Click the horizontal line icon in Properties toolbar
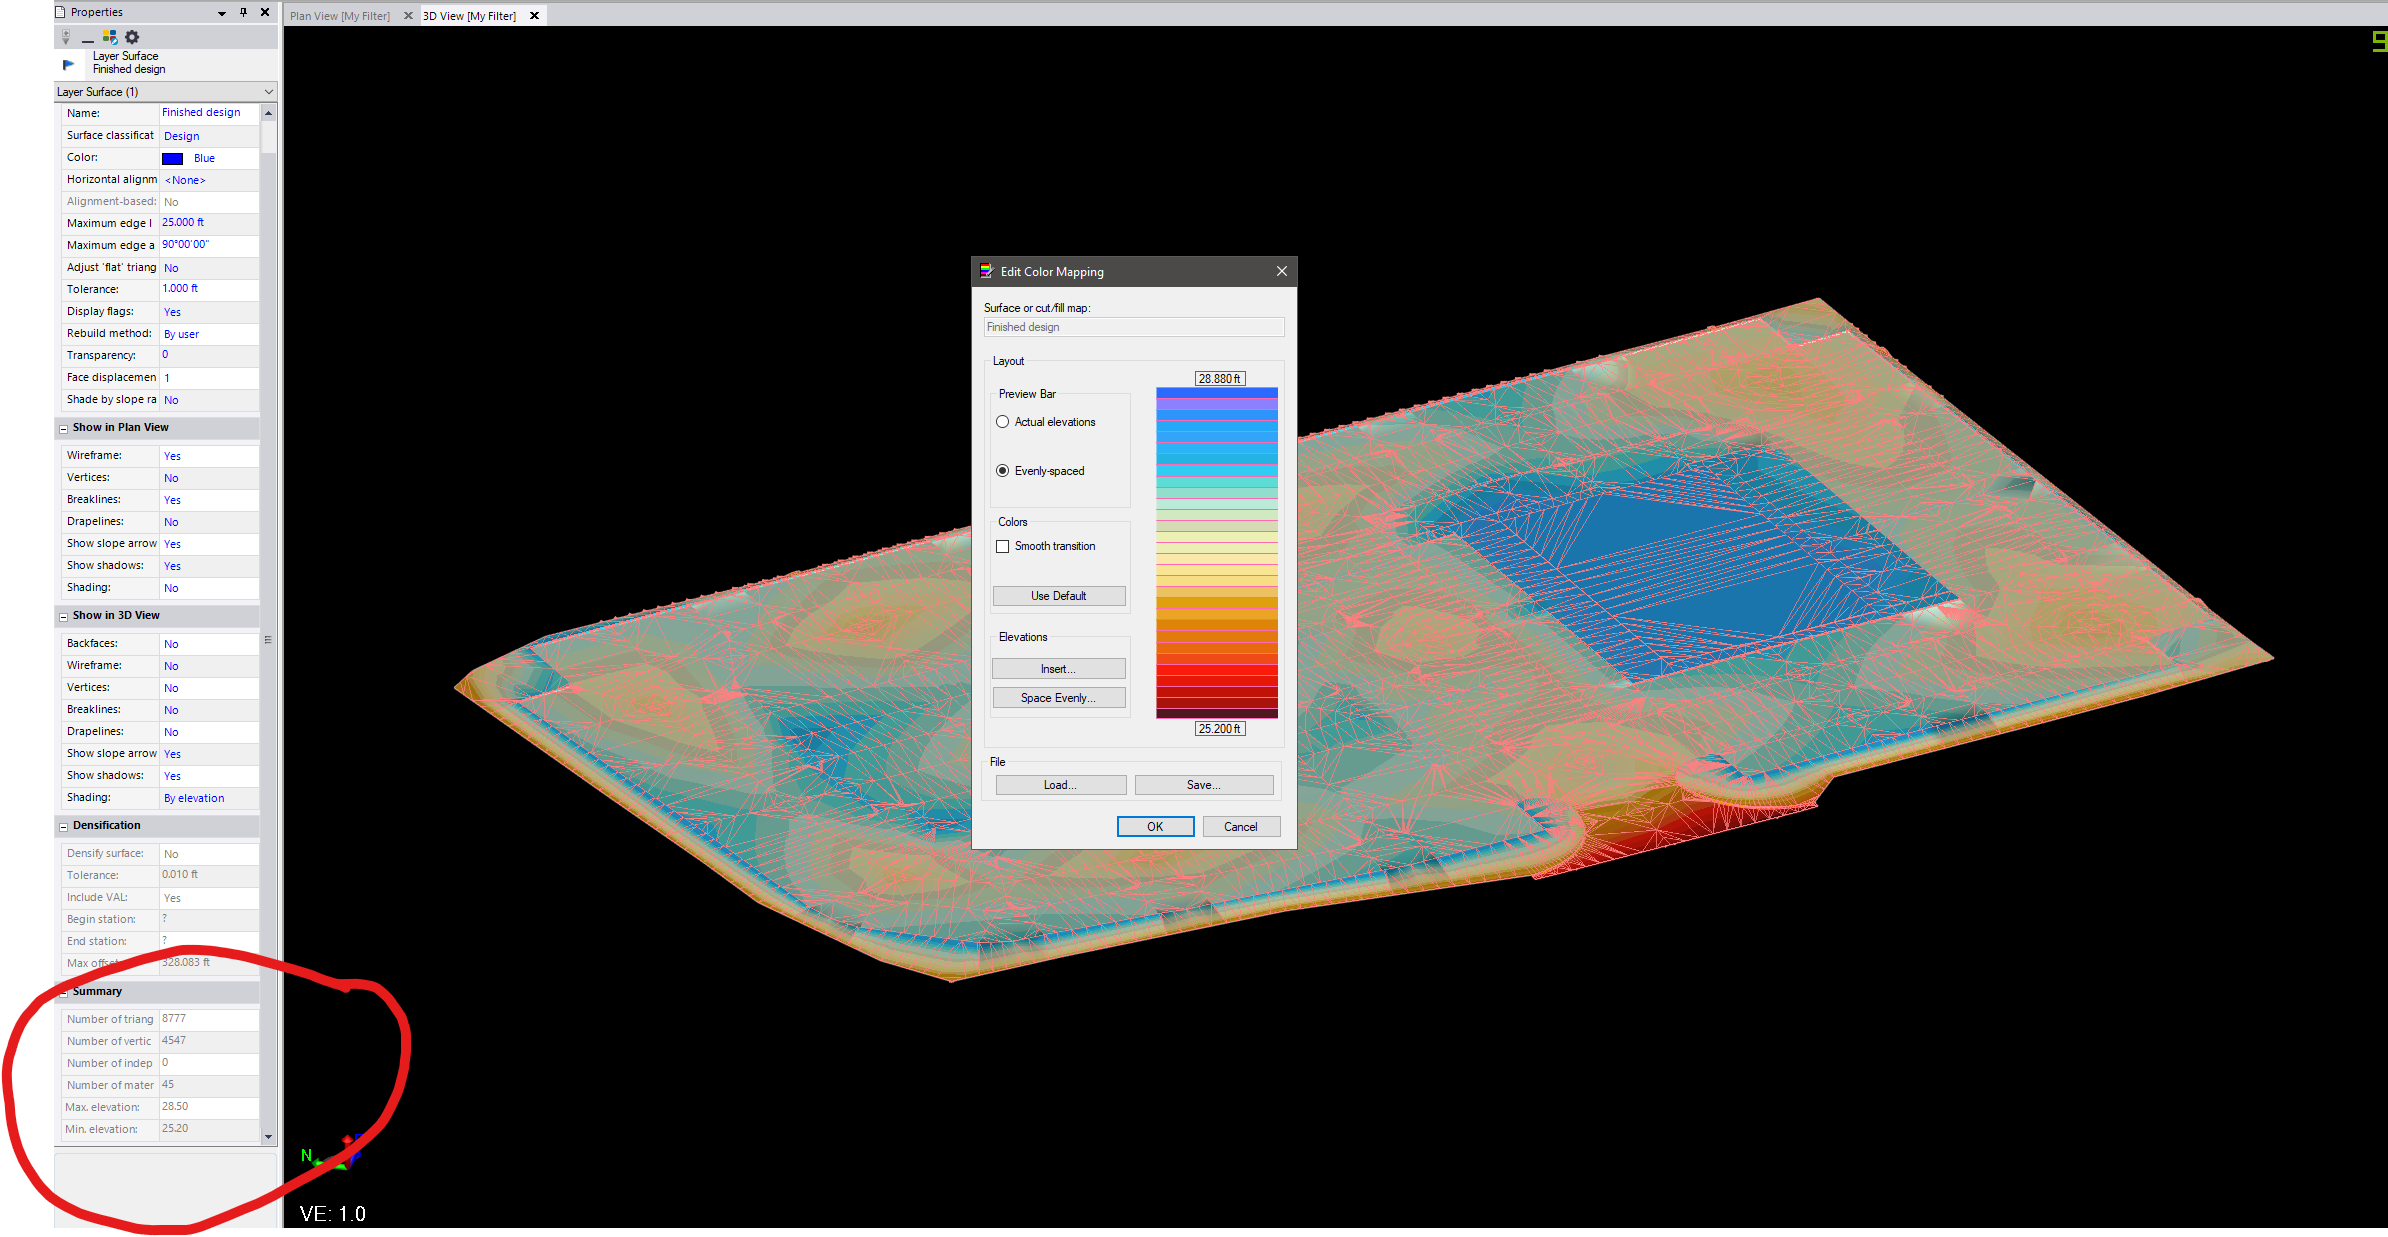 [88, 40]
